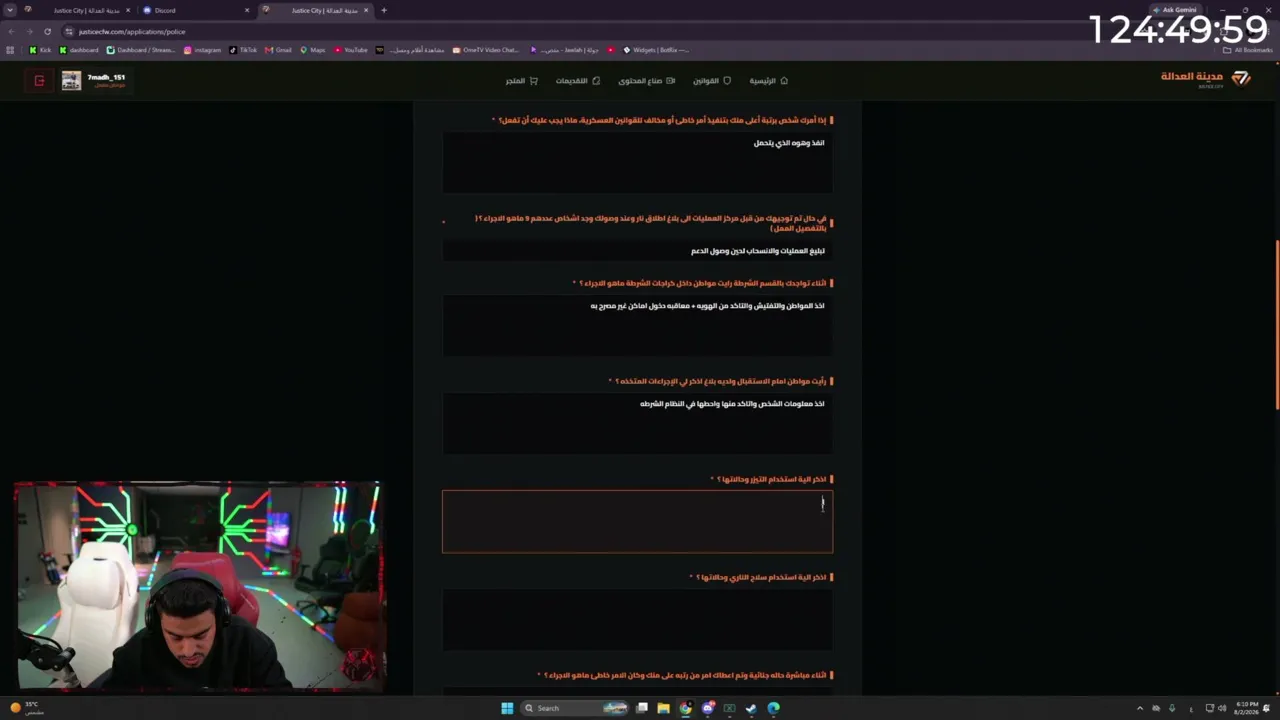Open the tab search dropdown arrow

coord(8,10)
